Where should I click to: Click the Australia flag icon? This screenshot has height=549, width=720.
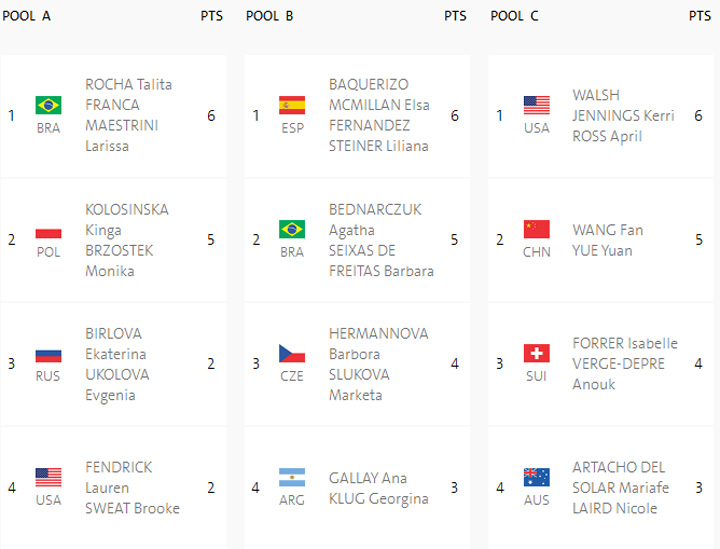(x=537, y=478)
